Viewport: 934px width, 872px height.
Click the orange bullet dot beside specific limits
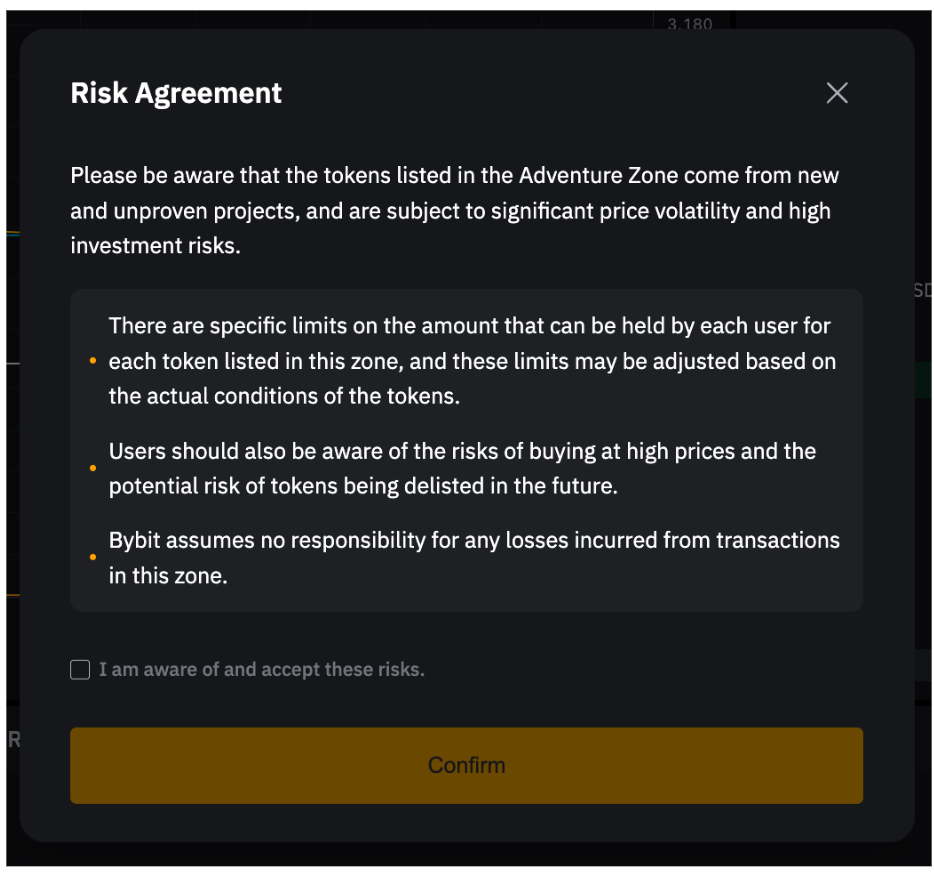(x=92, y=361)
